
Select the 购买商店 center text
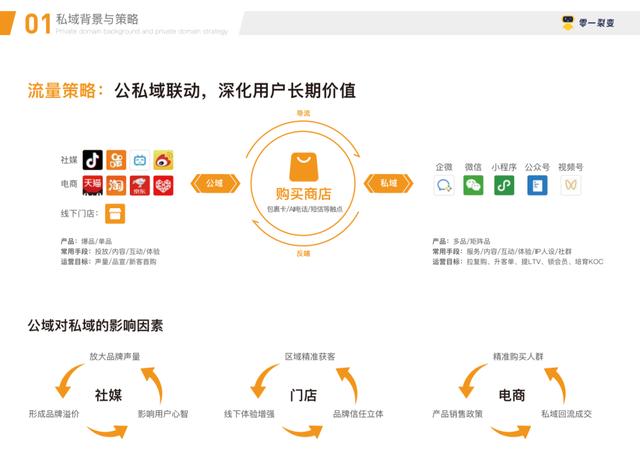click(303, 194)
